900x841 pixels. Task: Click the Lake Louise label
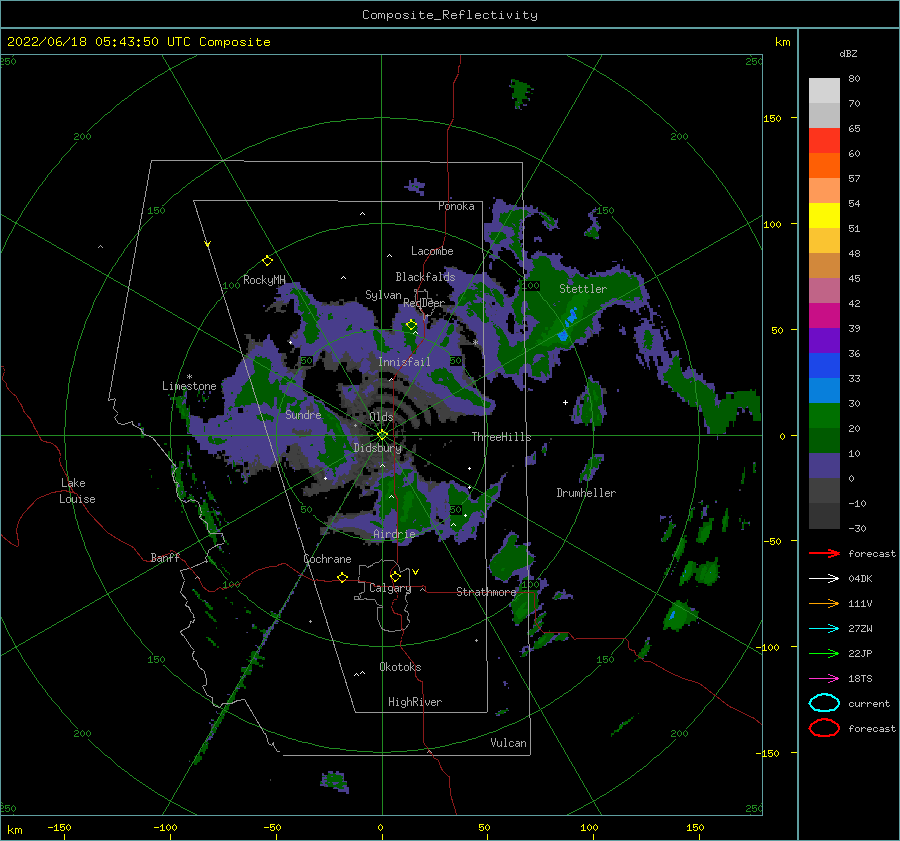click(77, 491)
